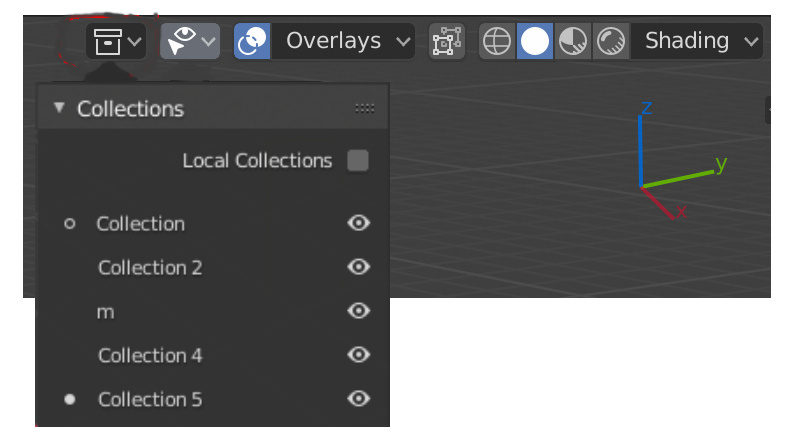Open the collections dropdown arrow next to box icon

tap(135, 41)
